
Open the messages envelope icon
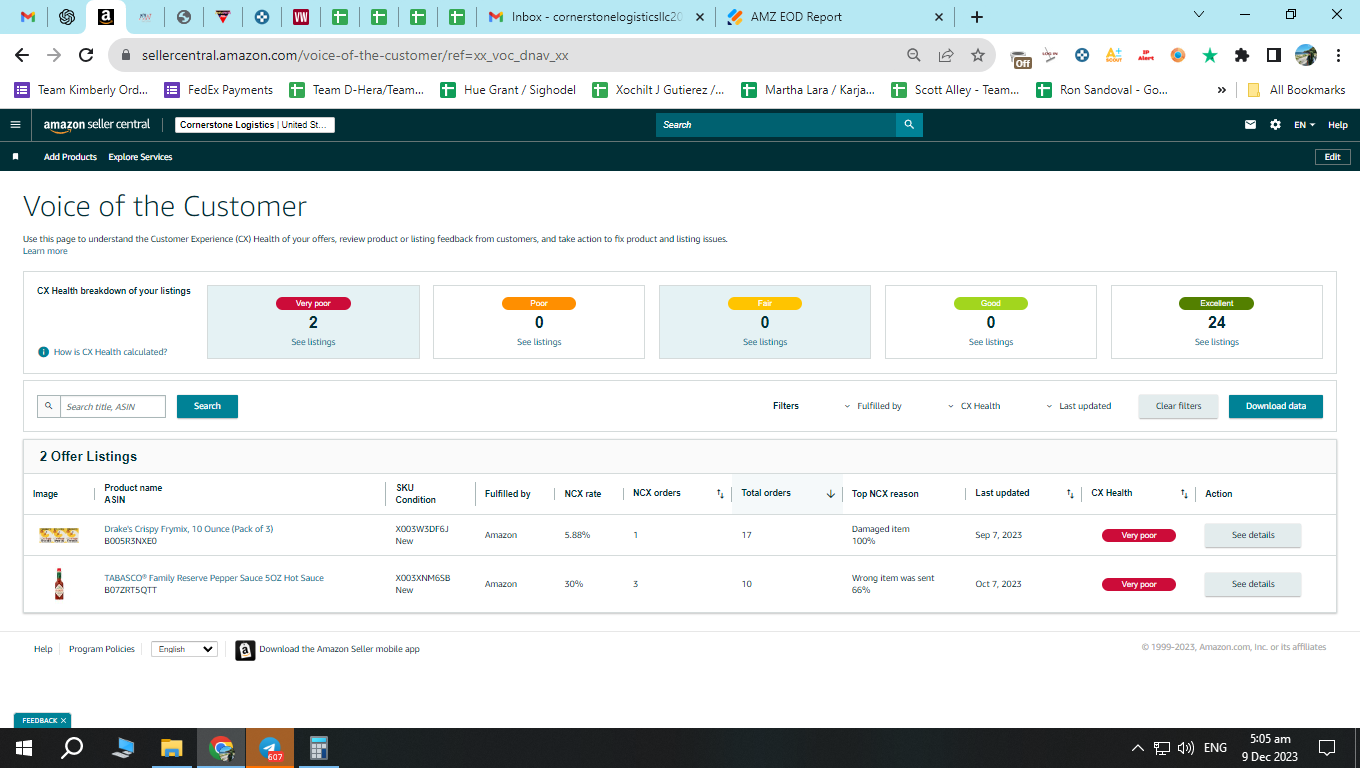tap(1250, 125)
